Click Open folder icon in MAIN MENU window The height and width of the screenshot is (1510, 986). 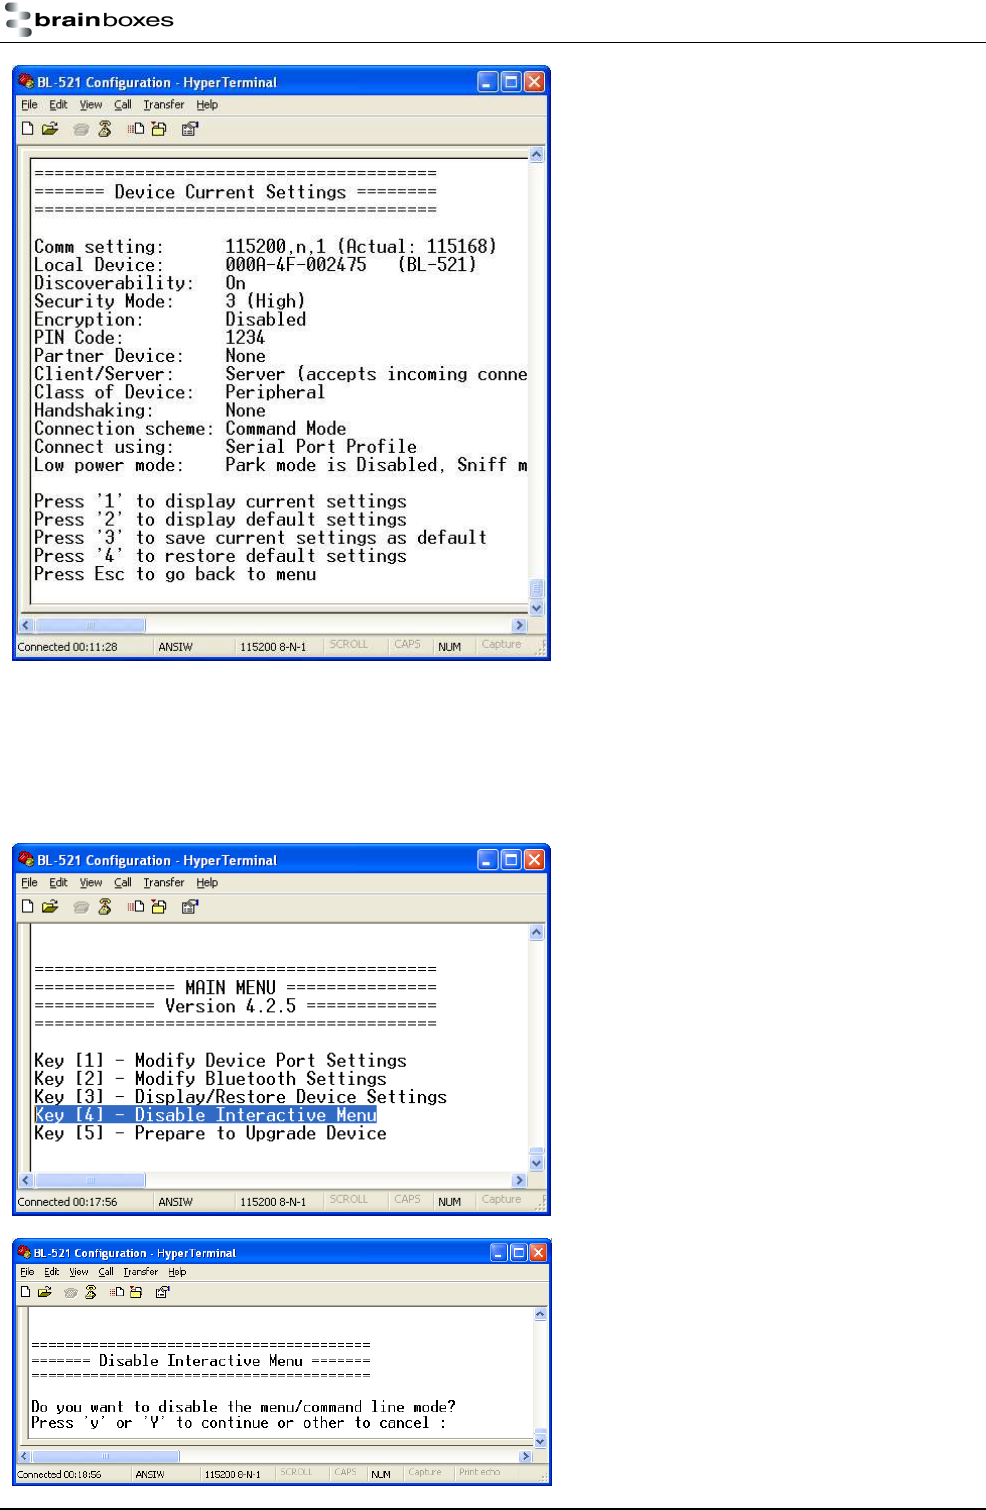(x=50, y=907)
